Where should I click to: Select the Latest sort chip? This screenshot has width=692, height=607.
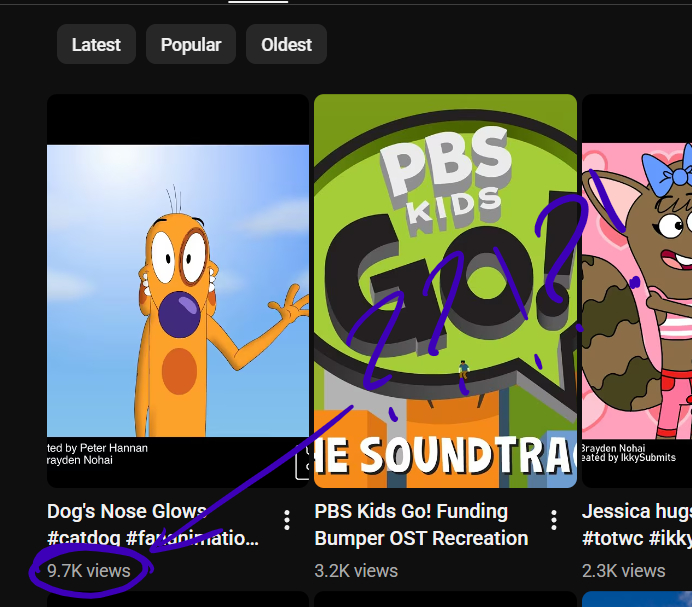(x=96, y=45)
